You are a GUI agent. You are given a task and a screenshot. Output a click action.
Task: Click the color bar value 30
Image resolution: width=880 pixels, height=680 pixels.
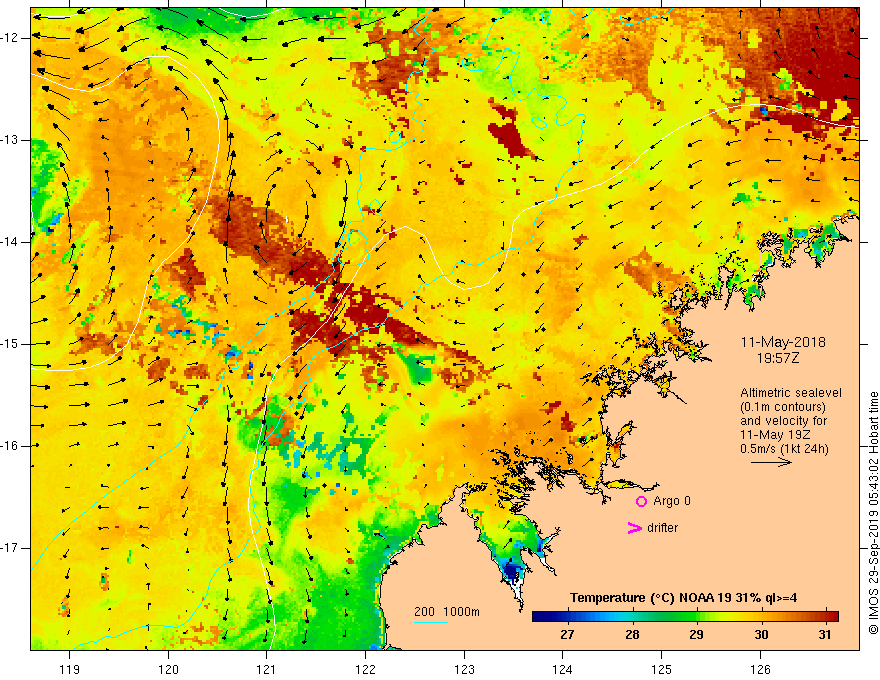[x=761, y=635]
